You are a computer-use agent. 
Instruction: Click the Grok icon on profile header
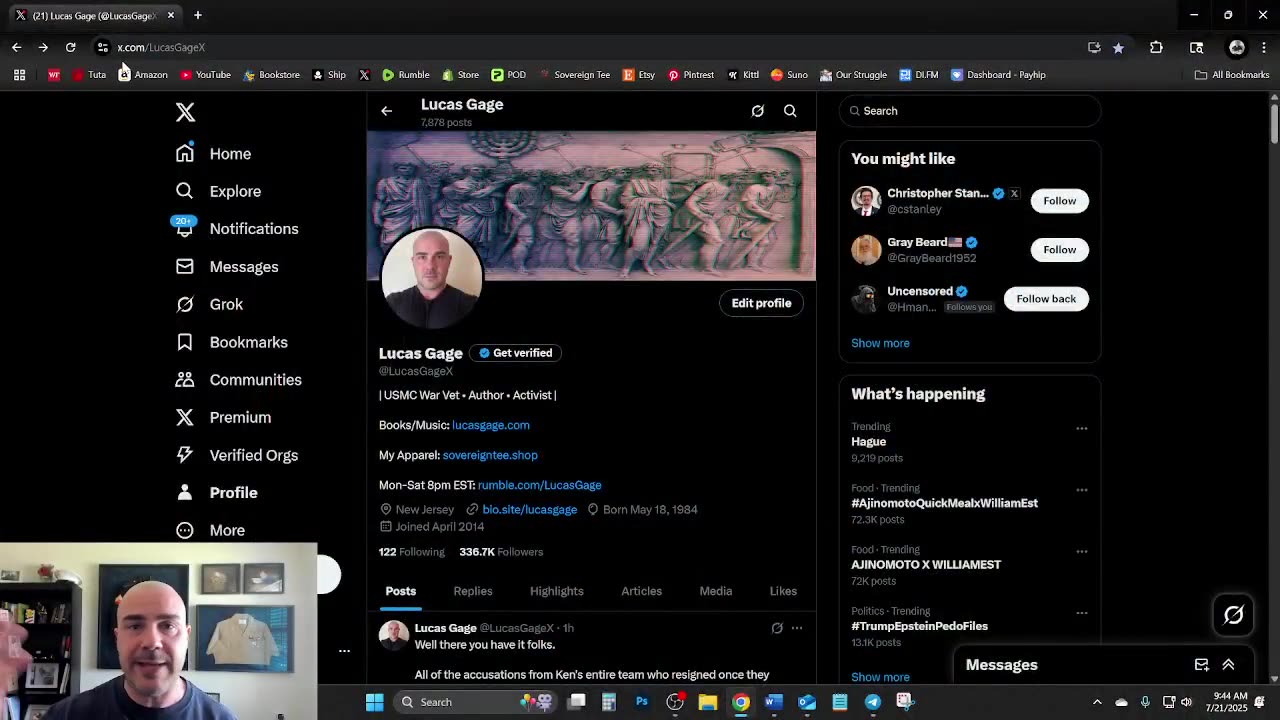(x=758, y=111)
